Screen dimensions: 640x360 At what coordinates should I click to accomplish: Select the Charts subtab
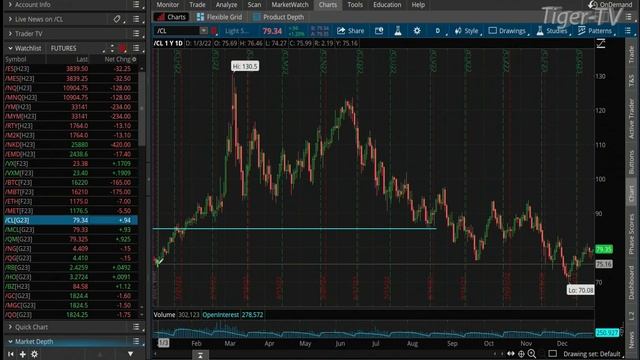coord(171,17)
